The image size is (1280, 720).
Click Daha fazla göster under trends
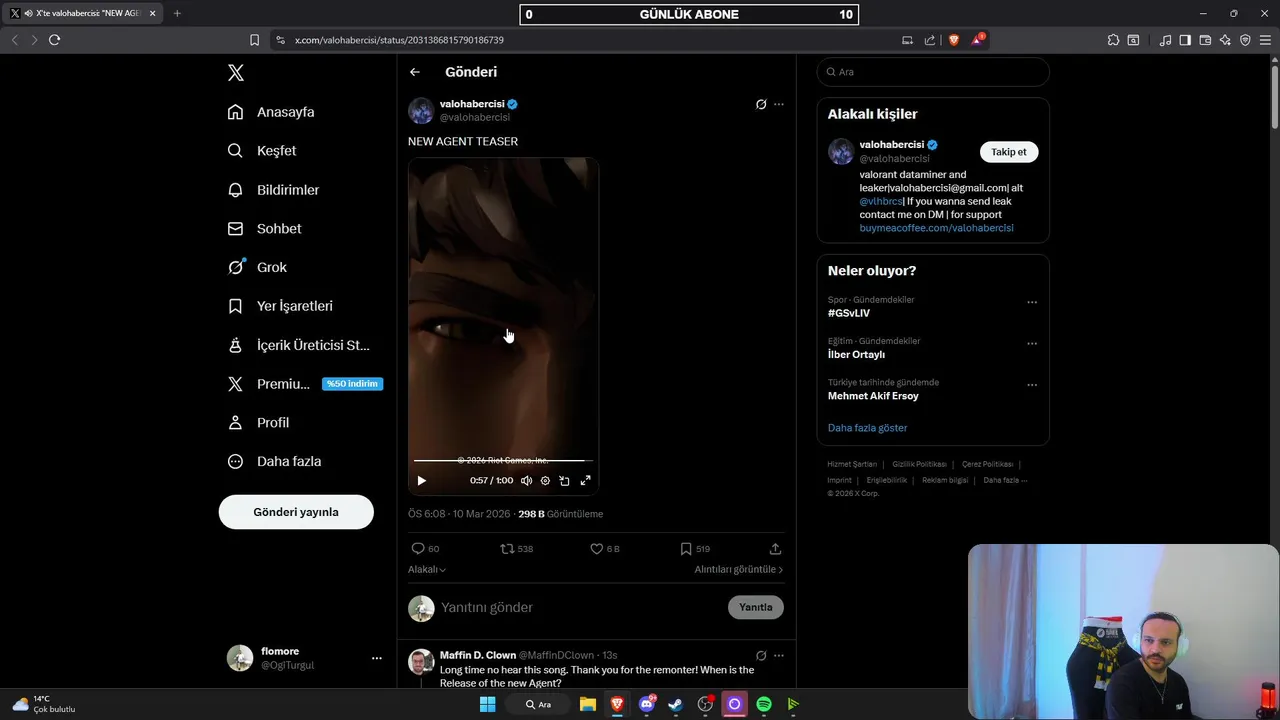pyautogui.click(x=867, y=428)
